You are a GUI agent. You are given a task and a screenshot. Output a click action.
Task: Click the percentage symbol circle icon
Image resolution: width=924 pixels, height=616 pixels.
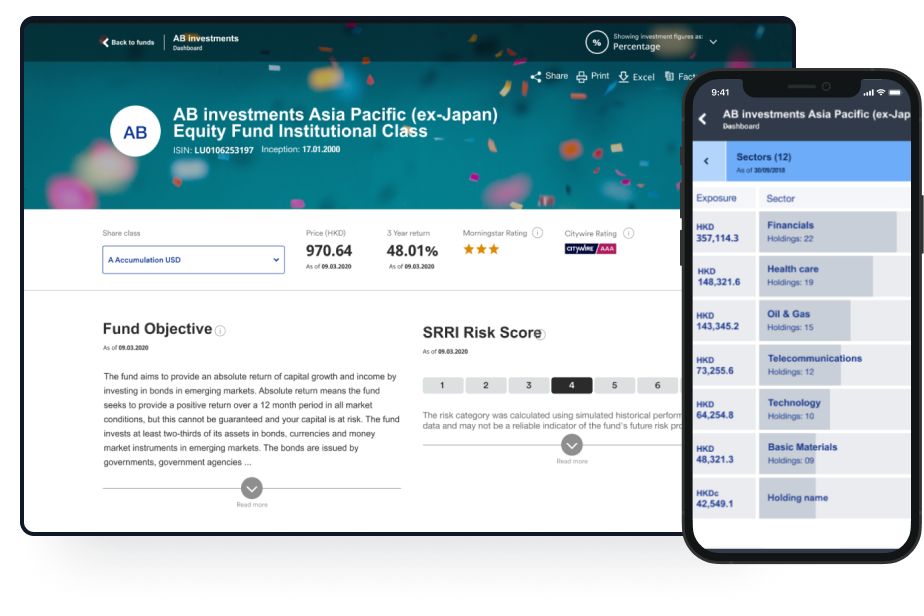597,42
